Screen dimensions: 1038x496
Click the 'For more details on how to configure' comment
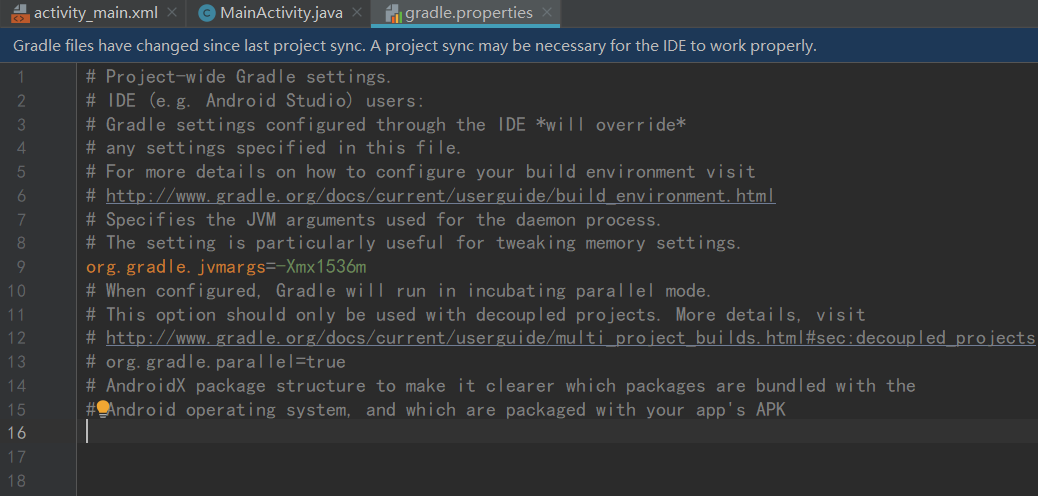pos(420,172)
